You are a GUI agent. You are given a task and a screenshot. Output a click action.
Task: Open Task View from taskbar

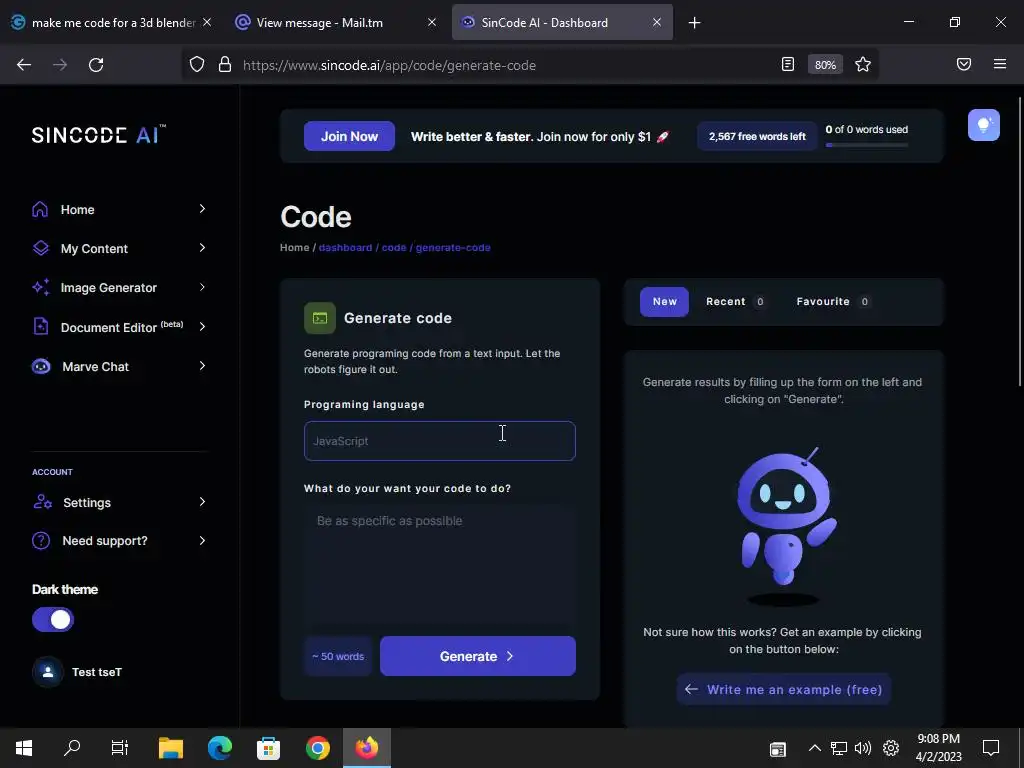coord(120,748)
